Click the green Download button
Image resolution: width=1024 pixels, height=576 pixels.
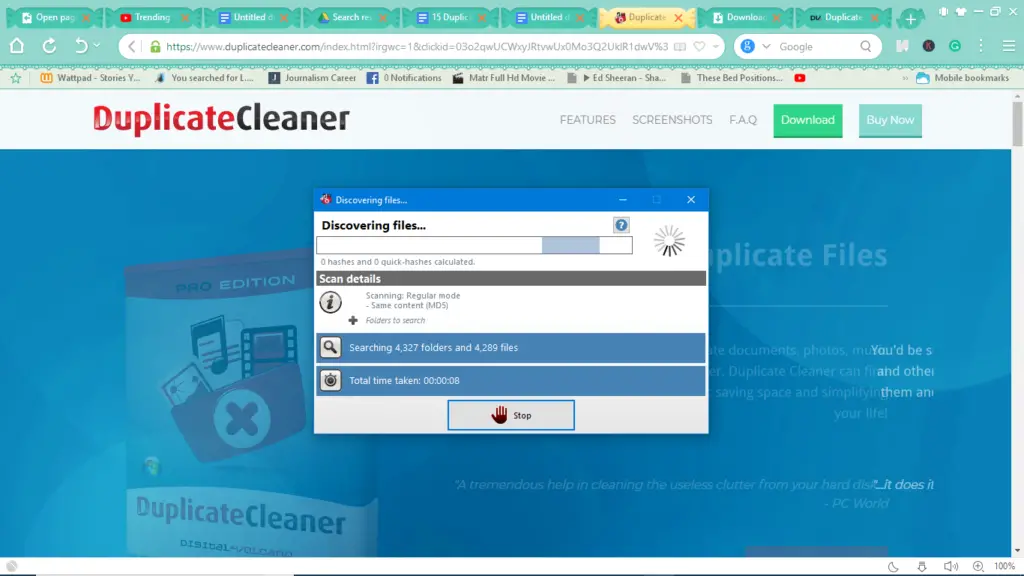[x=808, y=120]
